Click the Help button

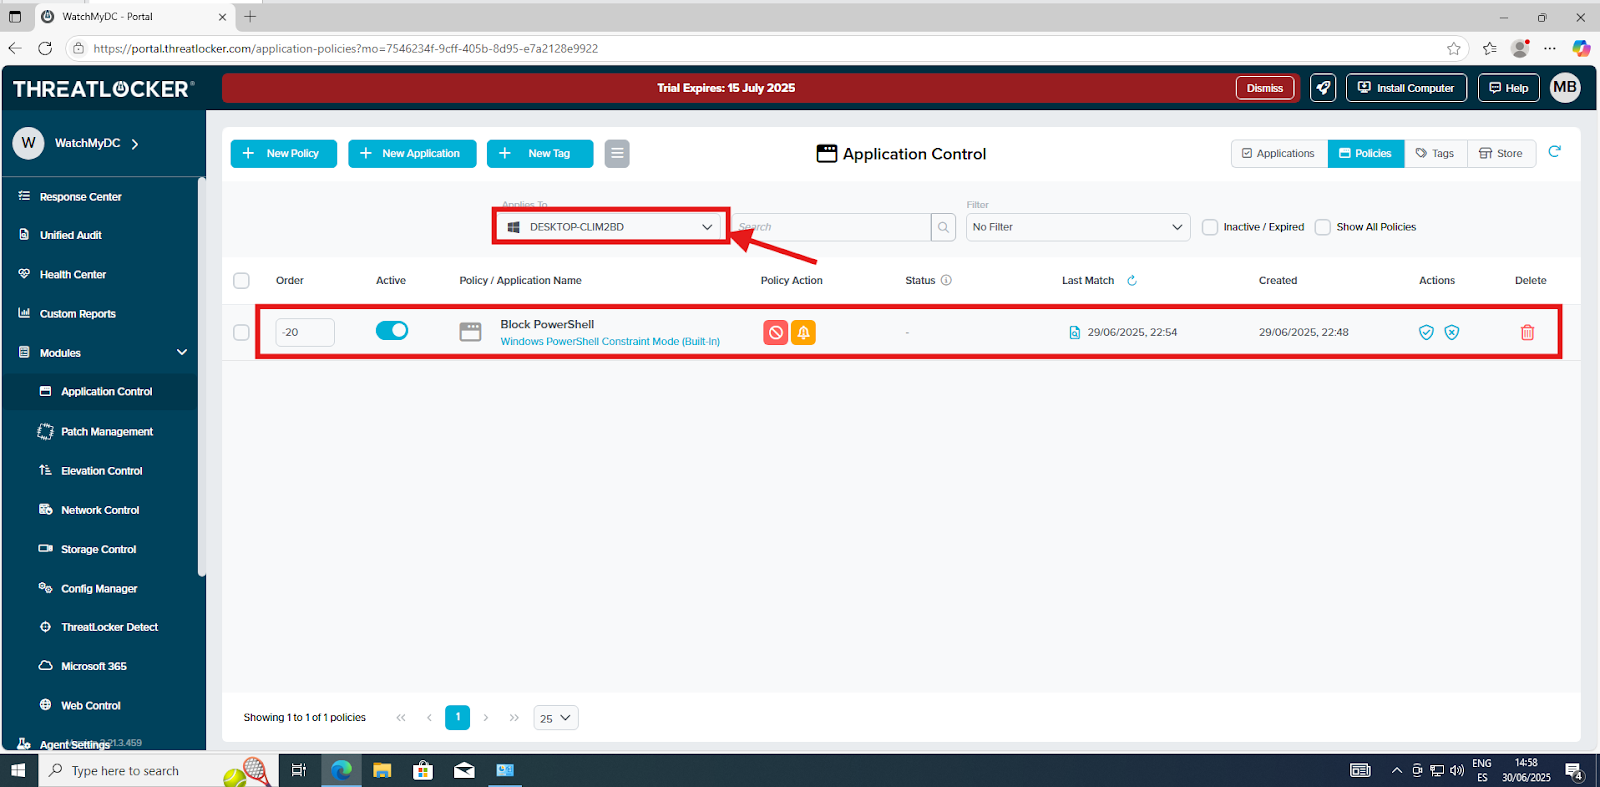pos(1509,88)
